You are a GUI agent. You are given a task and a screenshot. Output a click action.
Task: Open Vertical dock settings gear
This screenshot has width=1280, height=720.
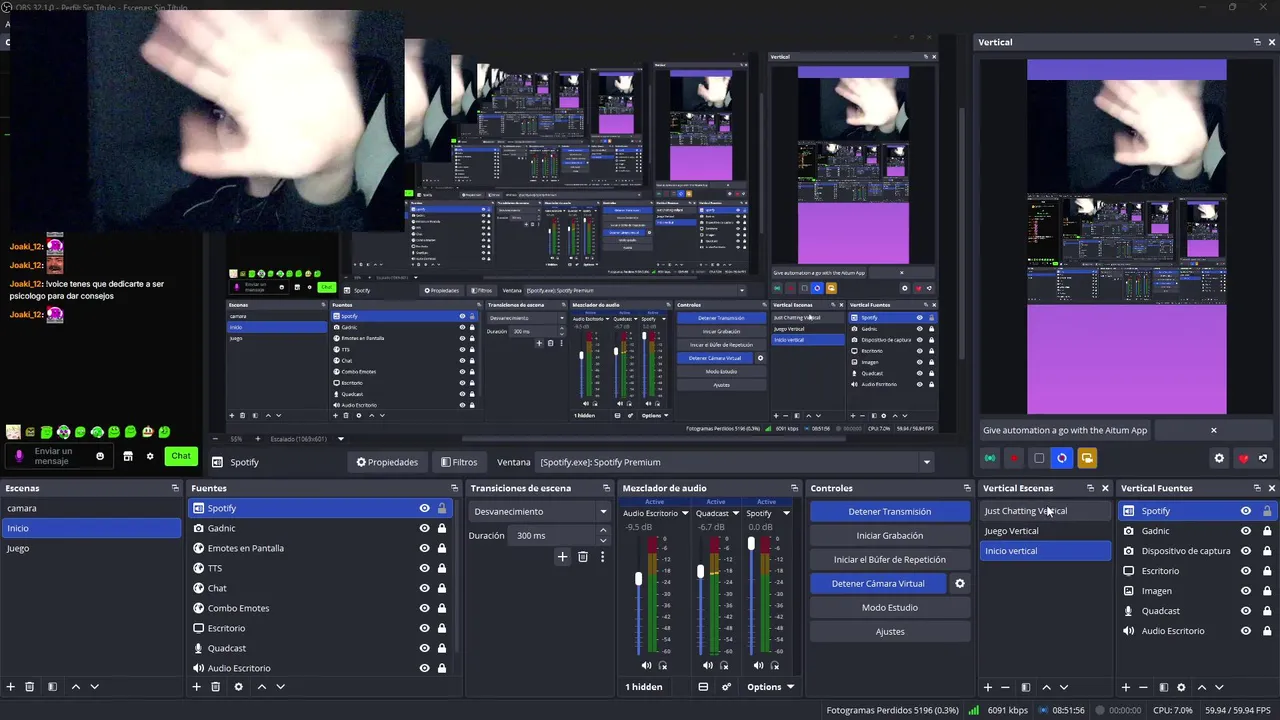[1219, 458]
